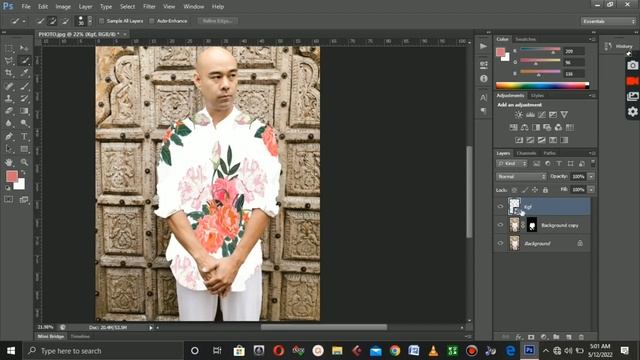Viewport: 640px width, 360px height.
Task: Open the collapsed History panel
Action: [619, 47]
